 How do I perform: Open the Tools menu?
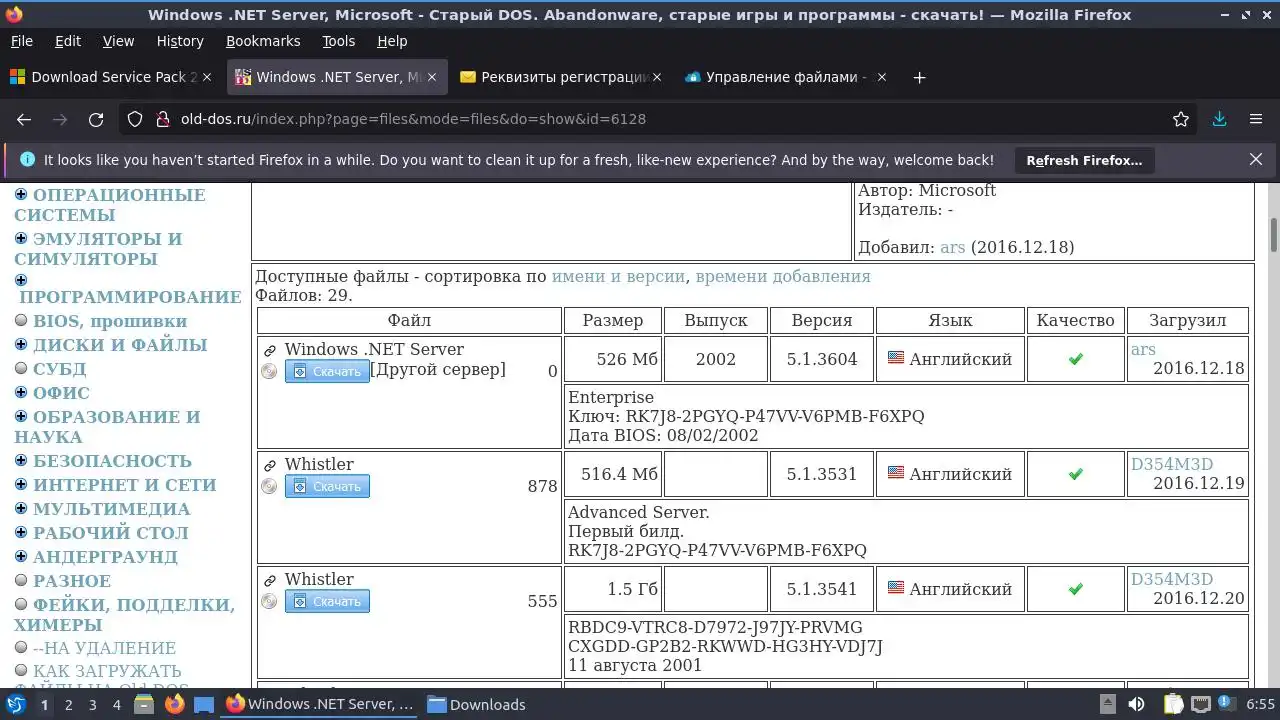click(338, 41)
